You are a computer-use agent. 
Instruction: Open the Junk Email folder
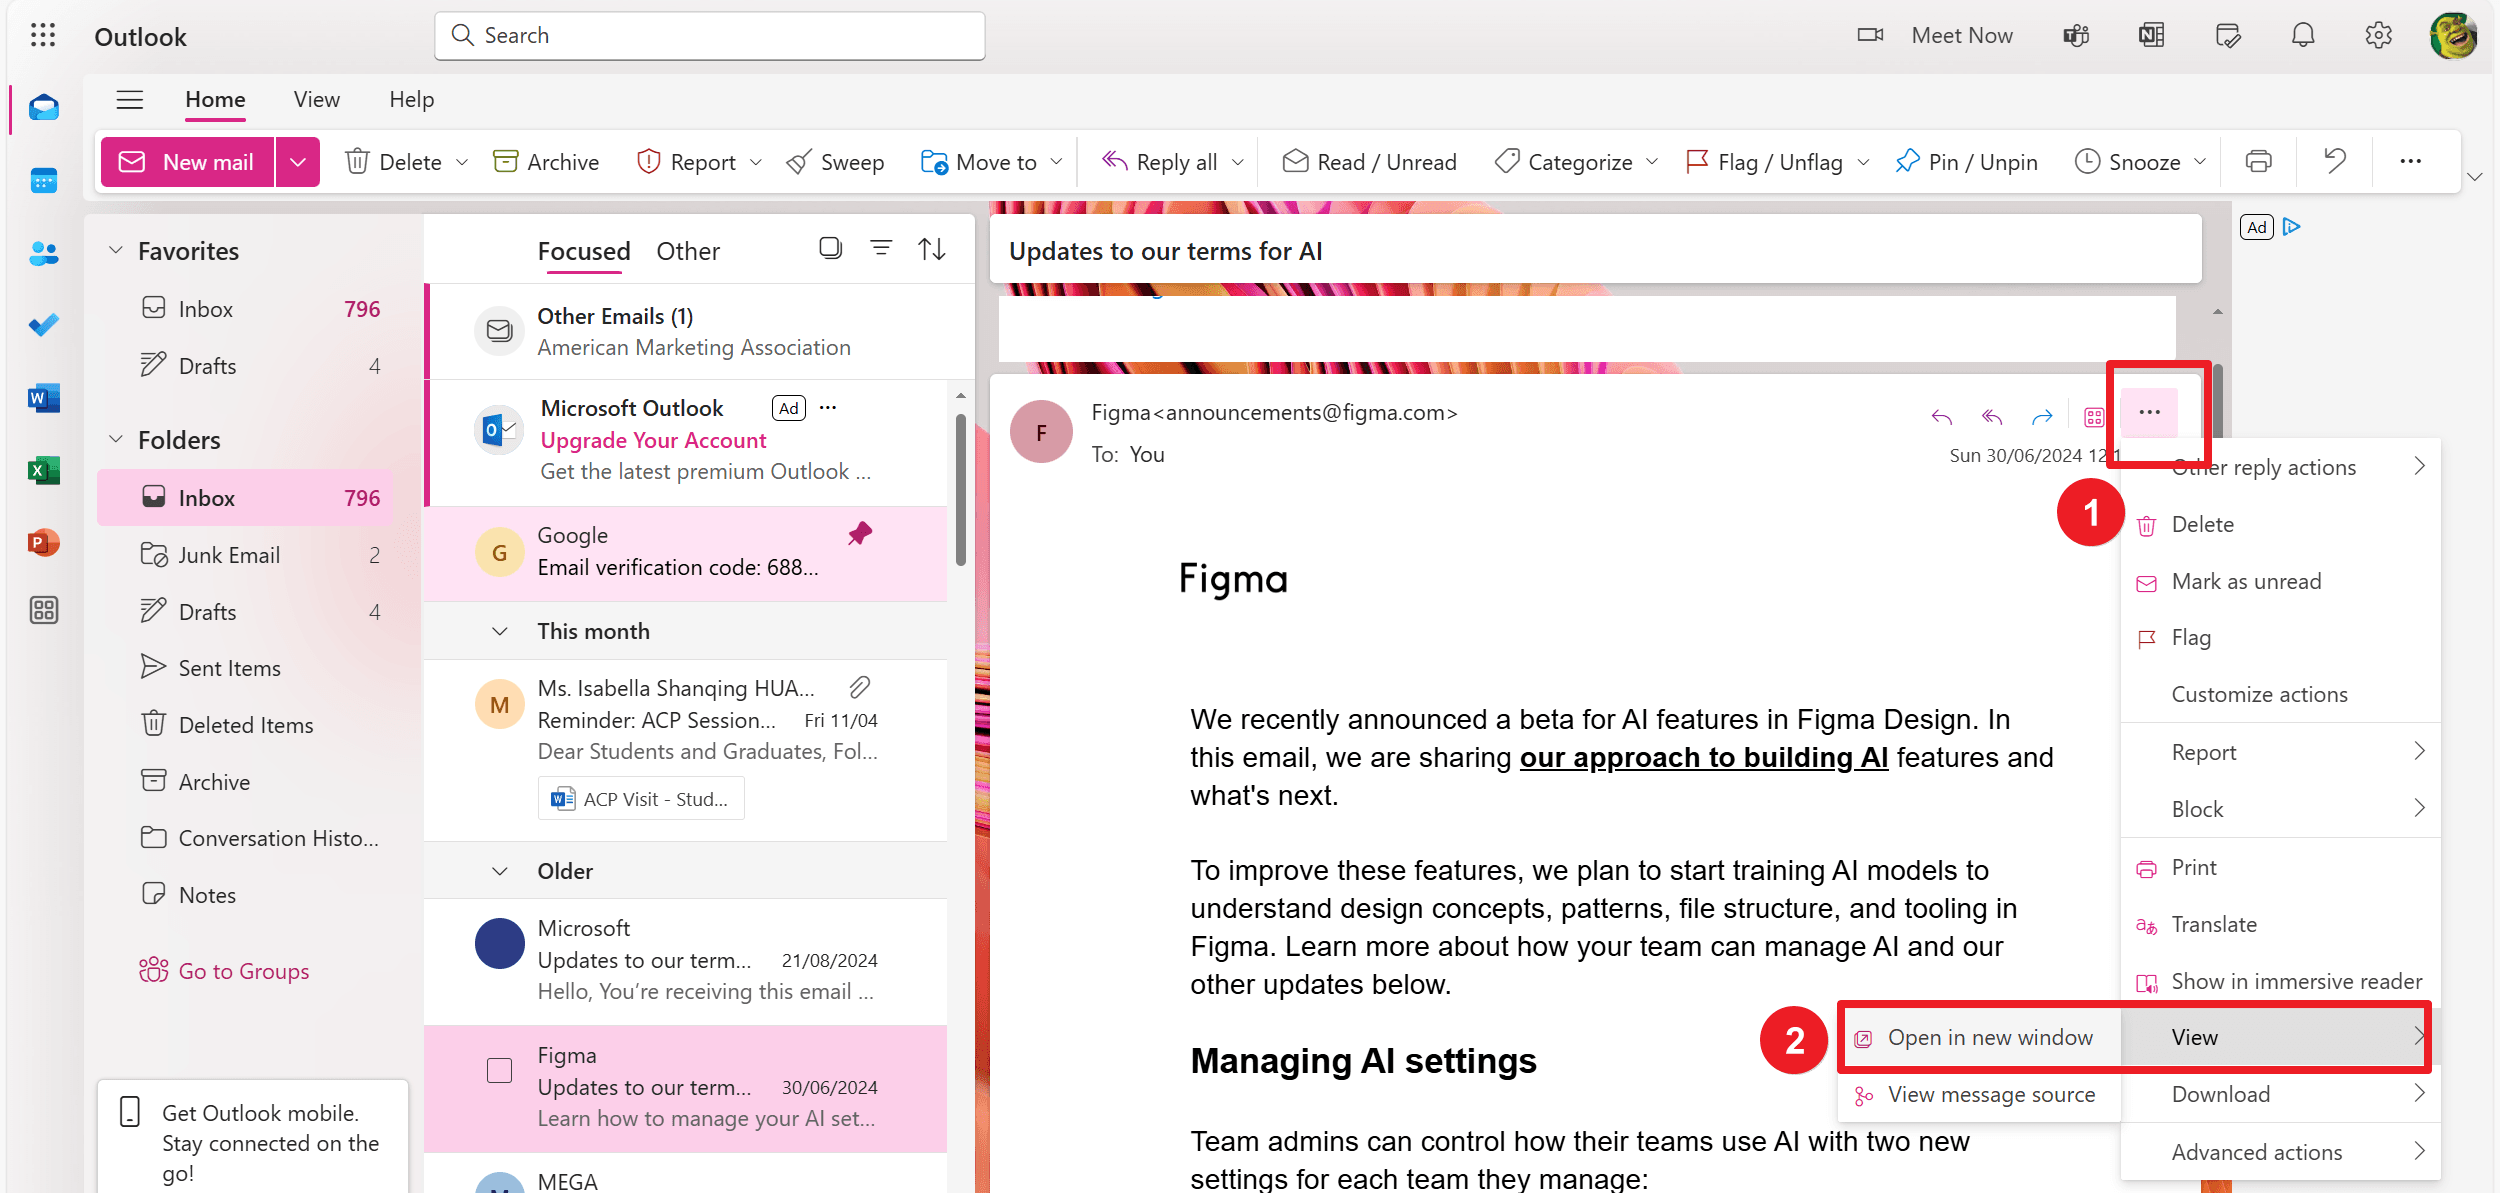(x=246, y=555)
